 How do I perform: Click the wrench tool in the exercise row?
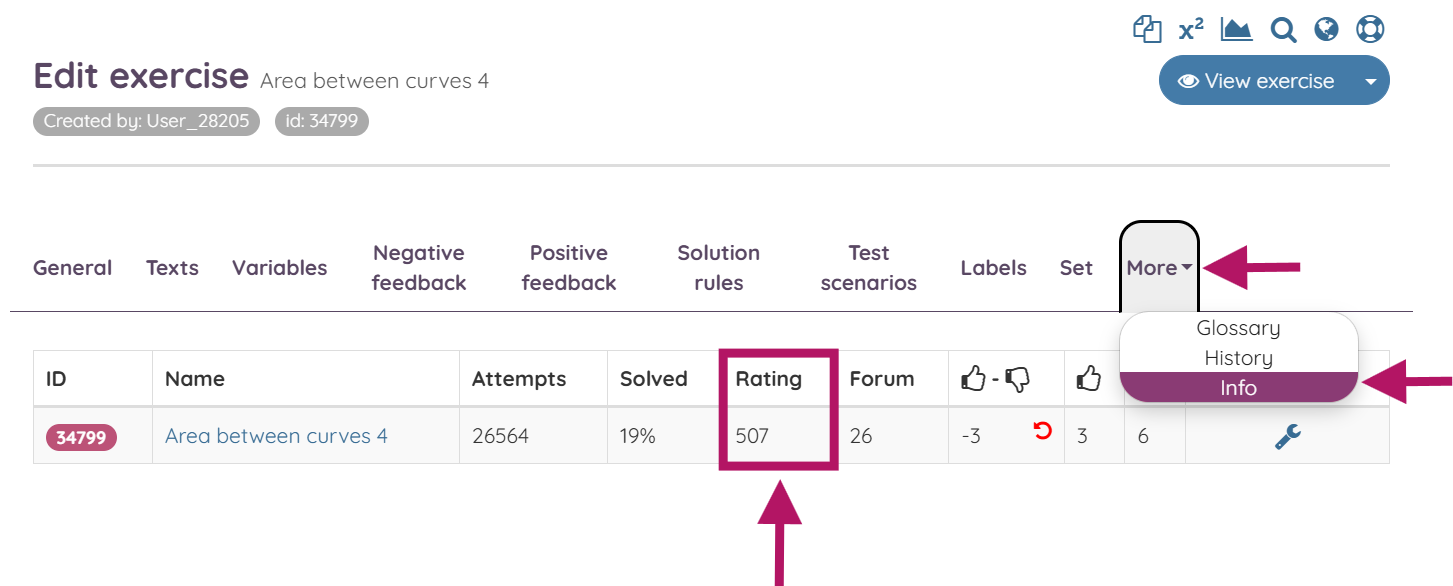(1286, 435)
